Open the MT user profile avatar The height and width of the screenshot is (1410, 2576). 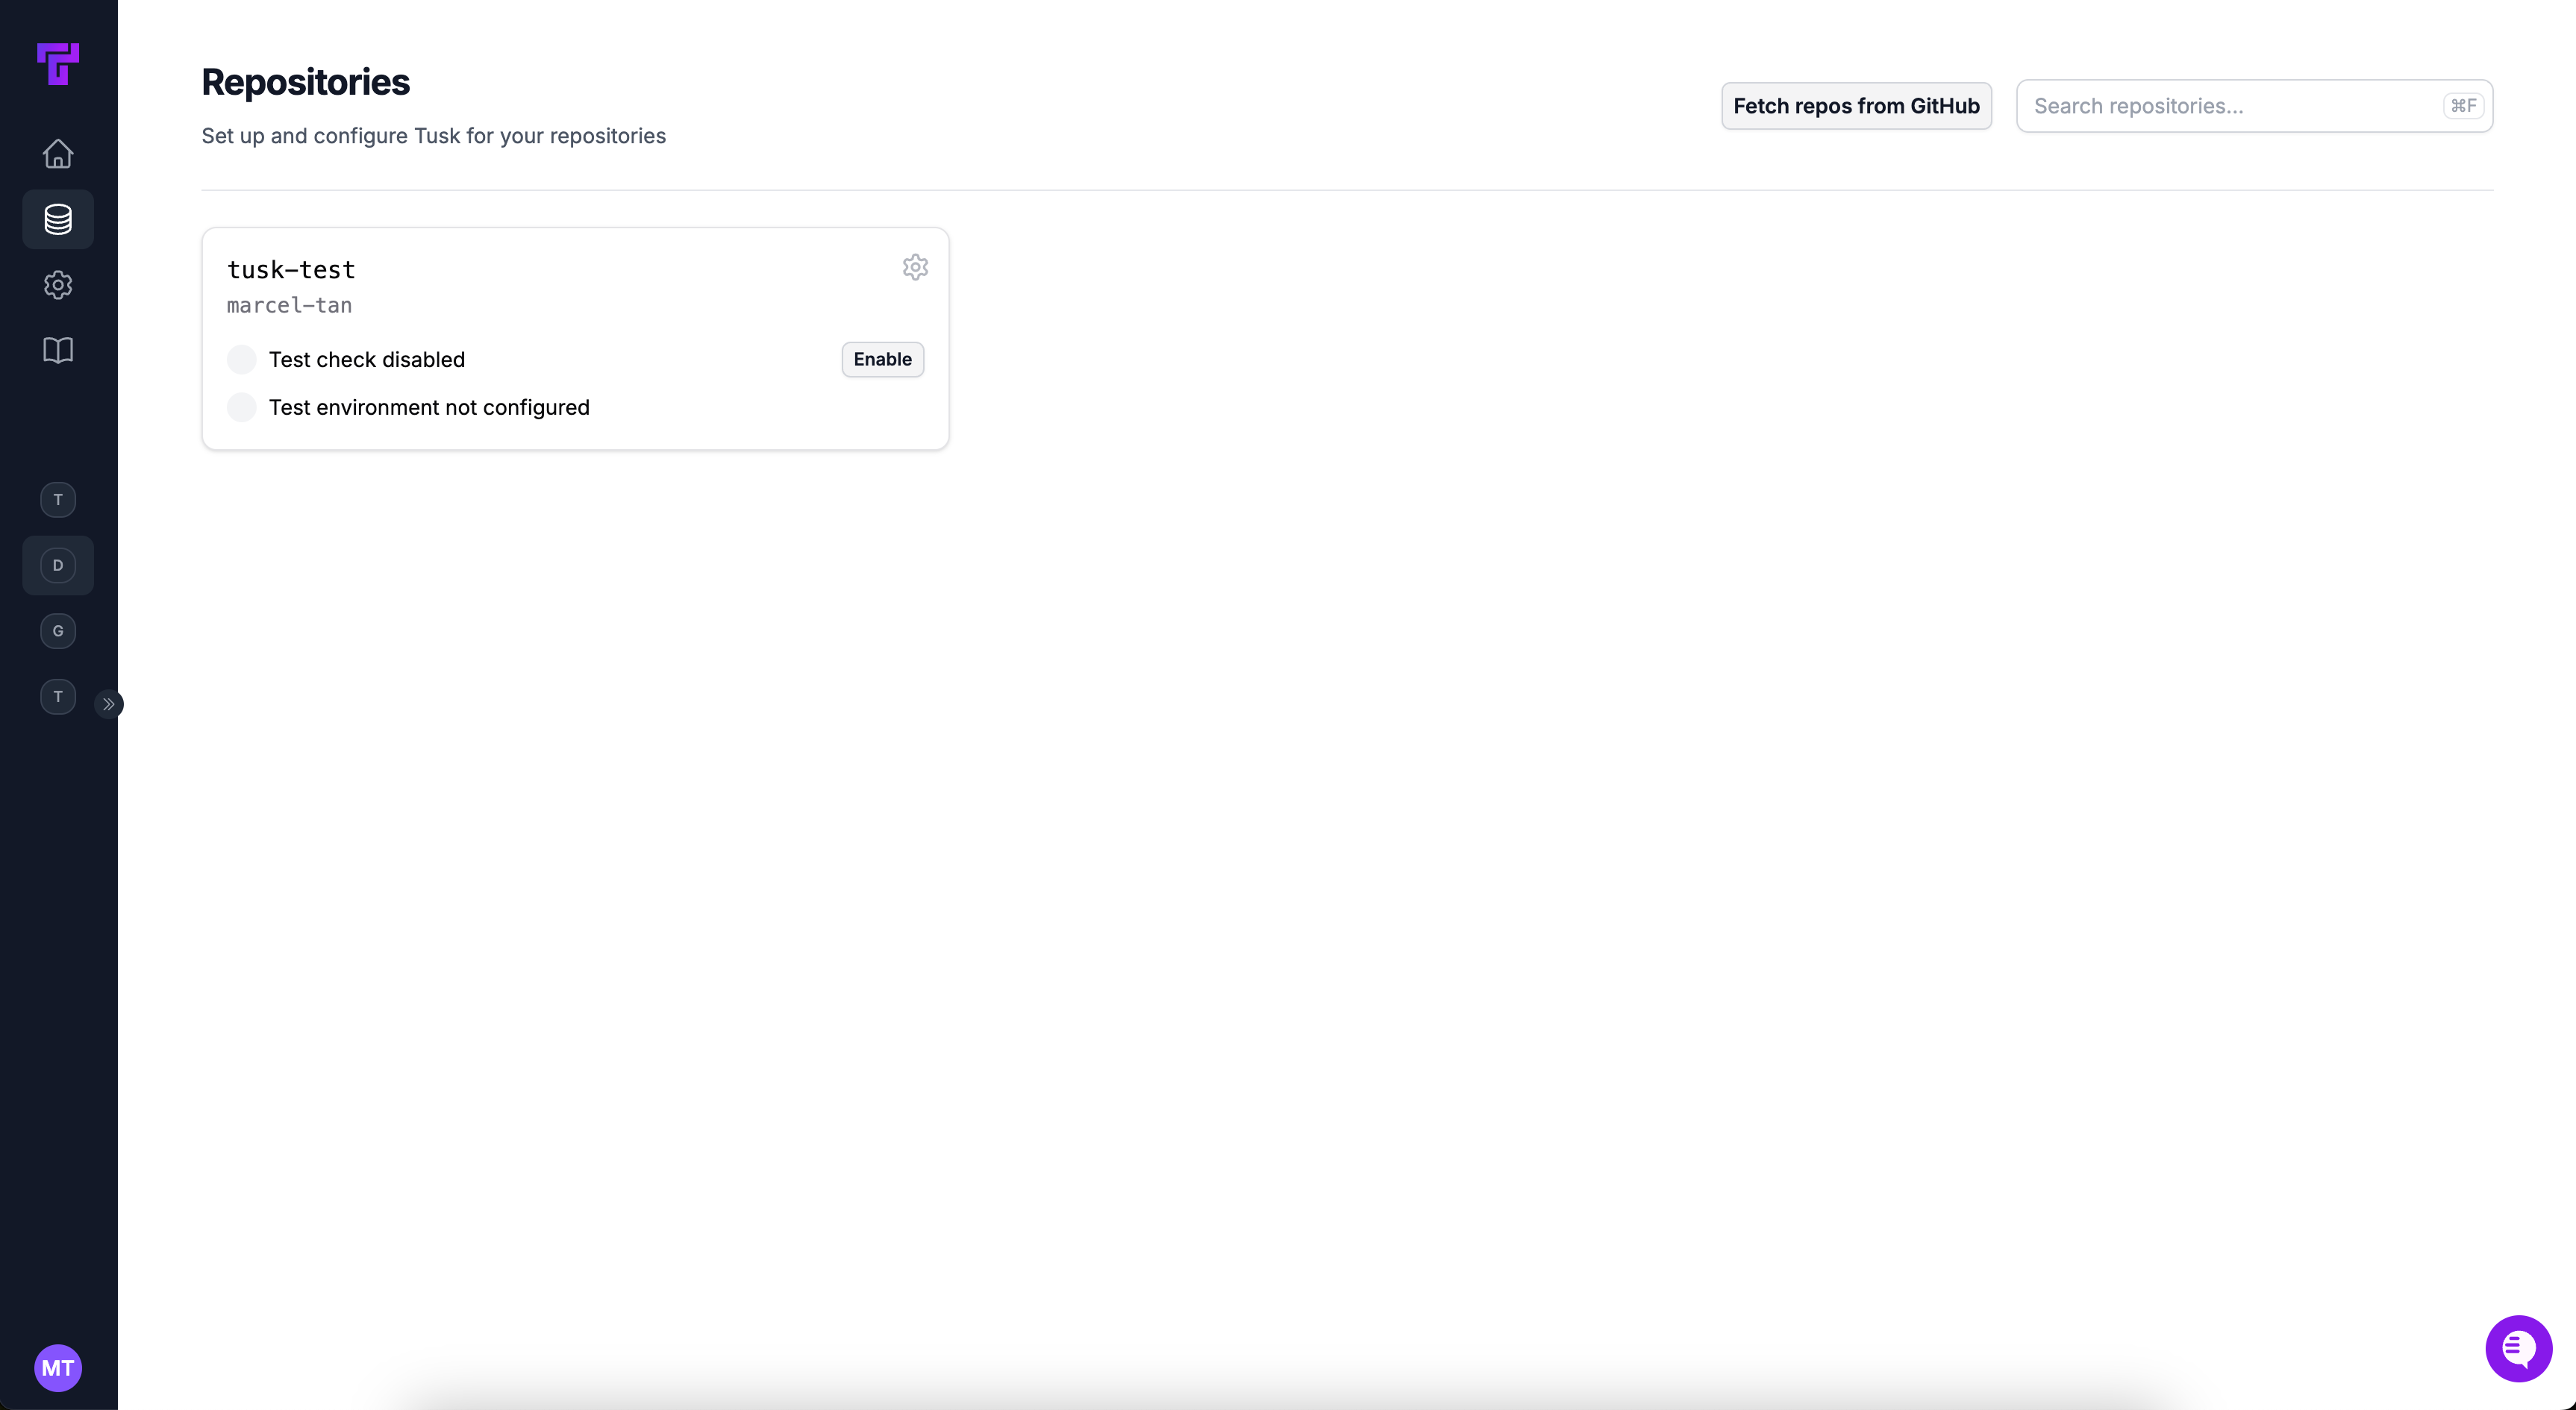58,1368
